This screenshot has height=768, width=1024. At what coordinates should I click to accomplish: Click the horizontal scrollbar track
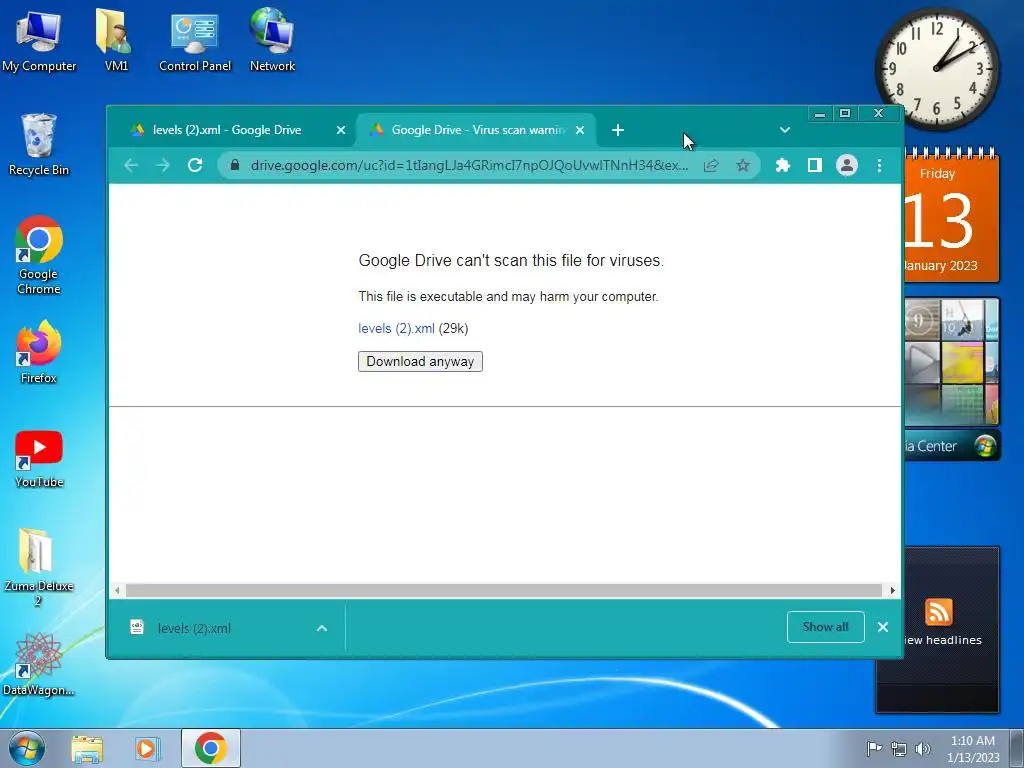pos(504,590)
